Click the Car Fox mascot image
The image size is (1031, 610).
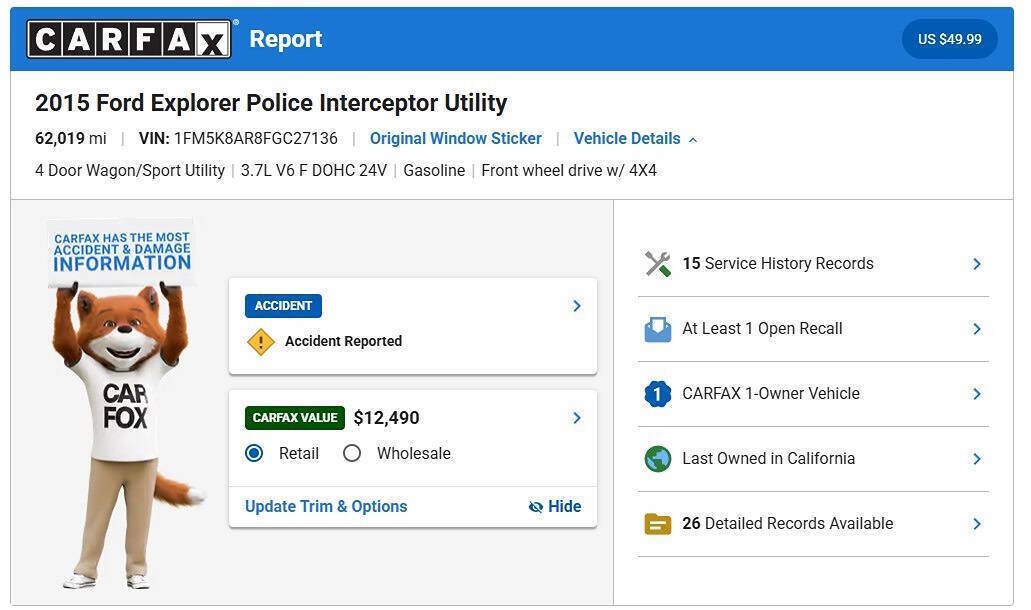pos(125,434)
